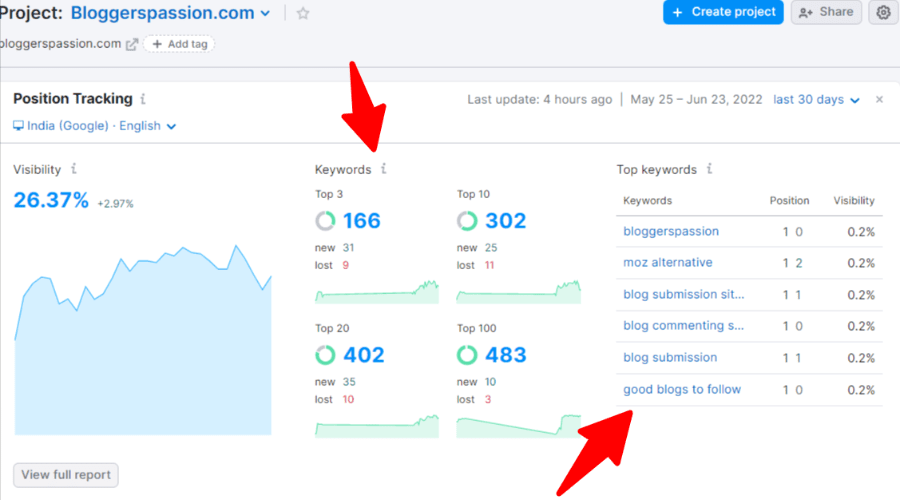900x500 pixels.
Task: Click the Top 3 keyword count 166
Action: pyautogui.click(x=362, y=220)
